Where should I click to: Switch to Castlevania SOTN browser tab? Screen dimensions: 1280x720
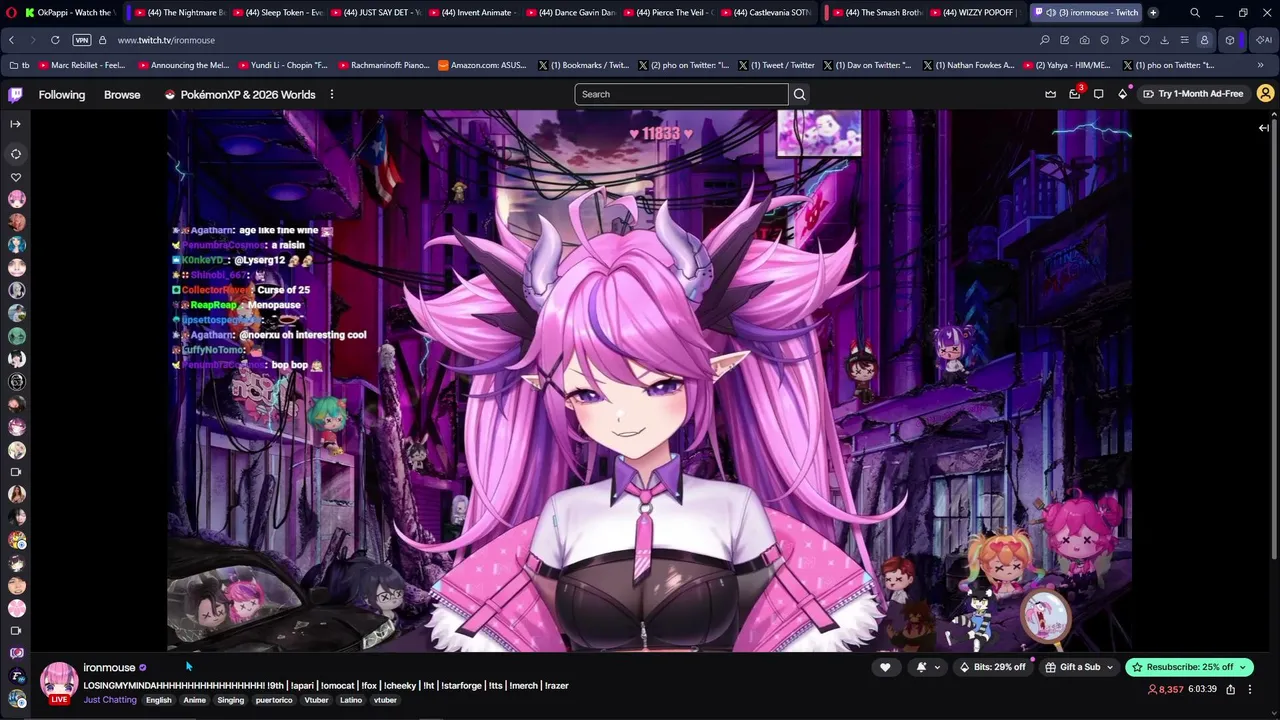tap(766, 12)
